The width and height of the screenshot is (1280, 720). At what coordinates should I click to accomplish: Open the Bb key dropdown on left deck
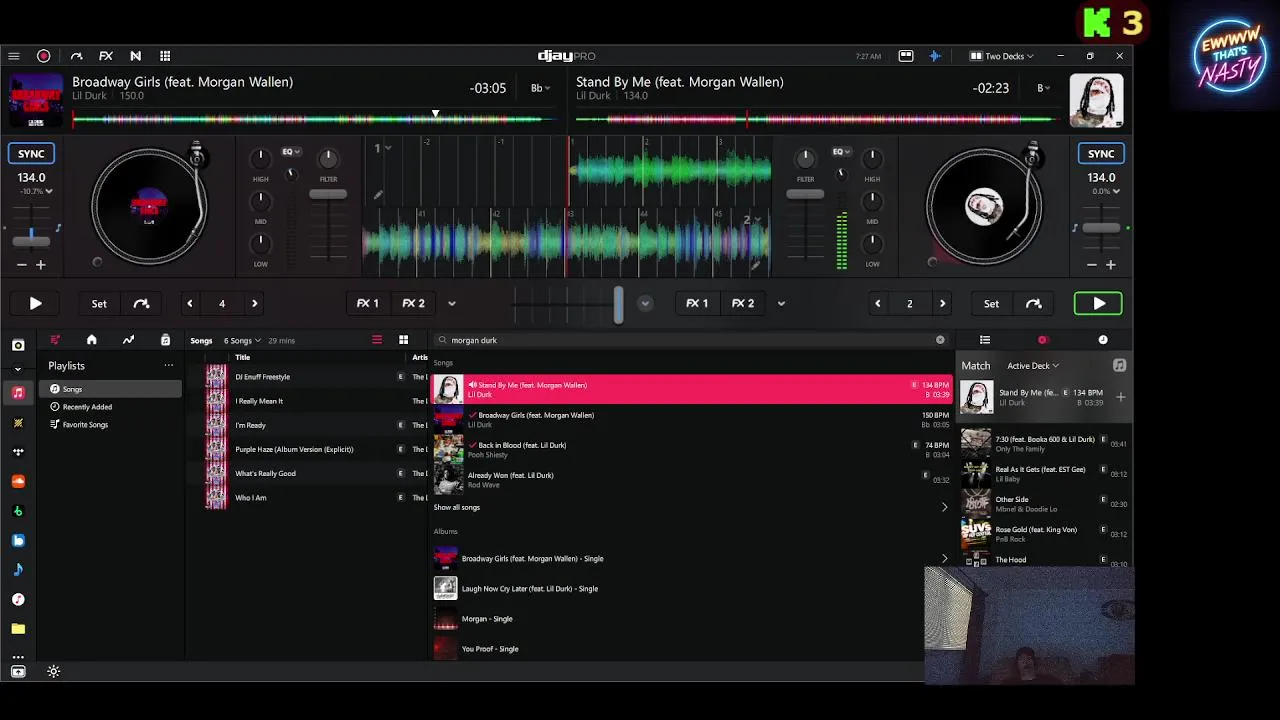tap(540, 88)
